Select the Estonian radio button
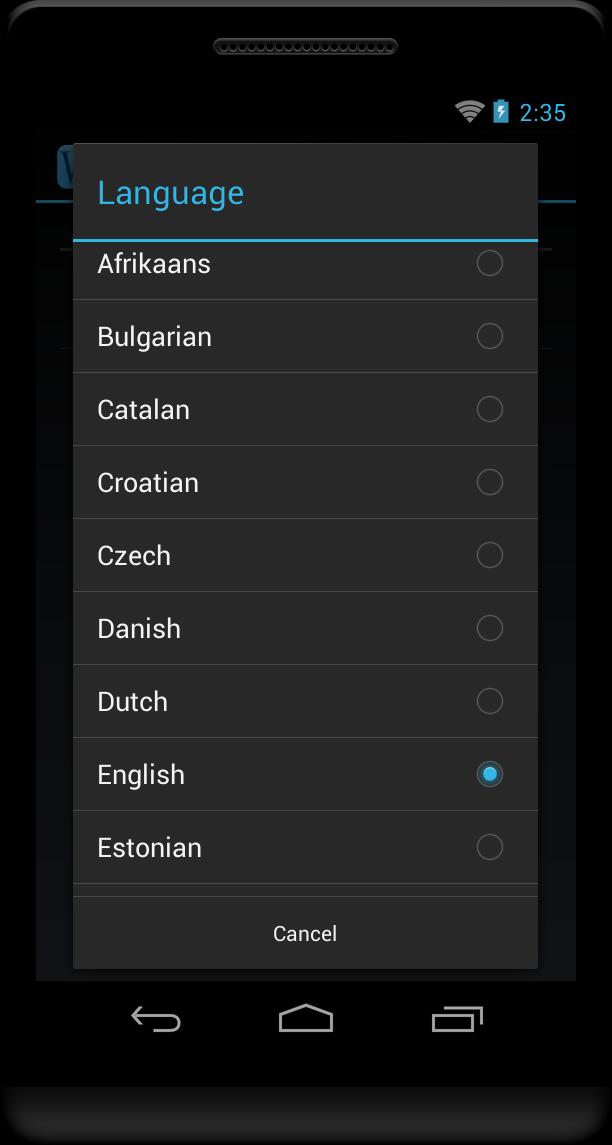 [x=490, y=847]
